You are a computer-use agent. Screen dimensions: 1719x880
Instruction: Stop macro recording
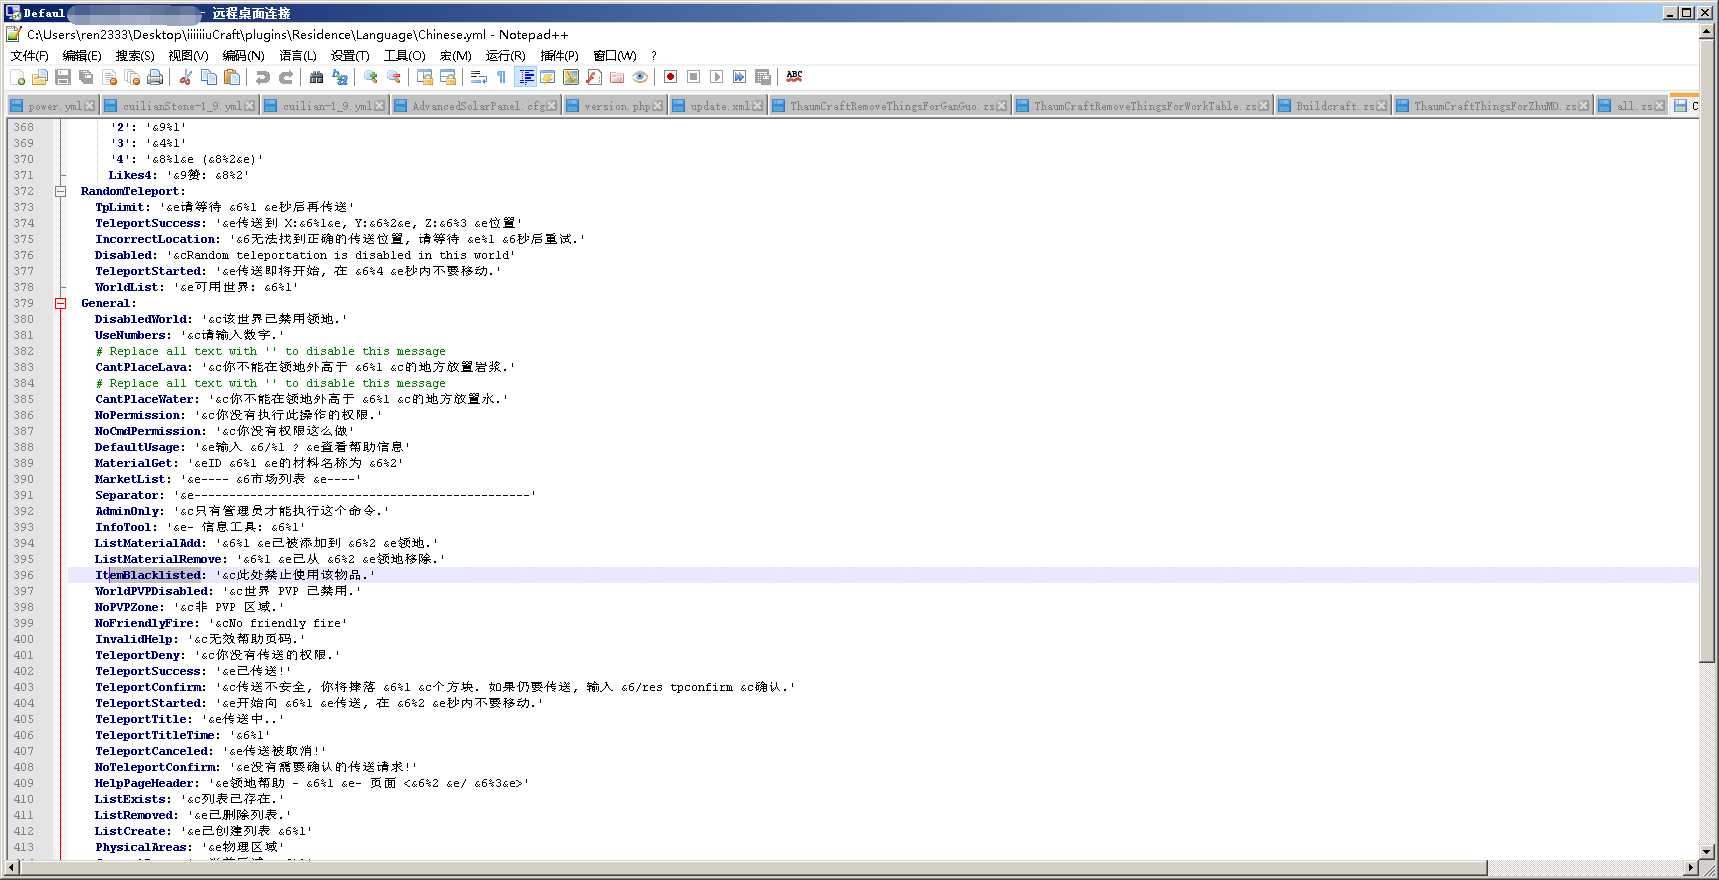(693, 77)
